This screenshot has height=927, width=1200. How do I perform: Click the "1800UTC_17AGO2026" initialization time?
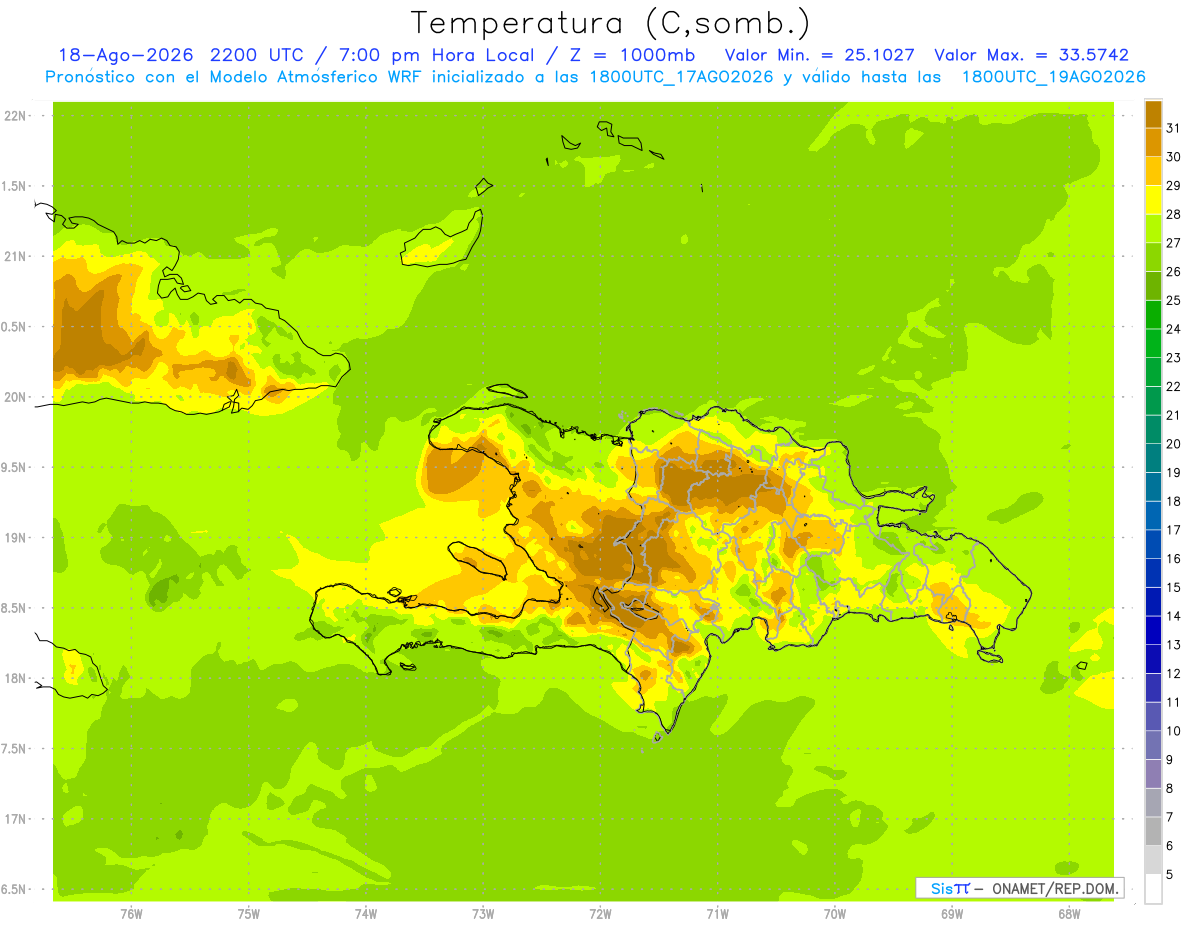click(678, 77)
